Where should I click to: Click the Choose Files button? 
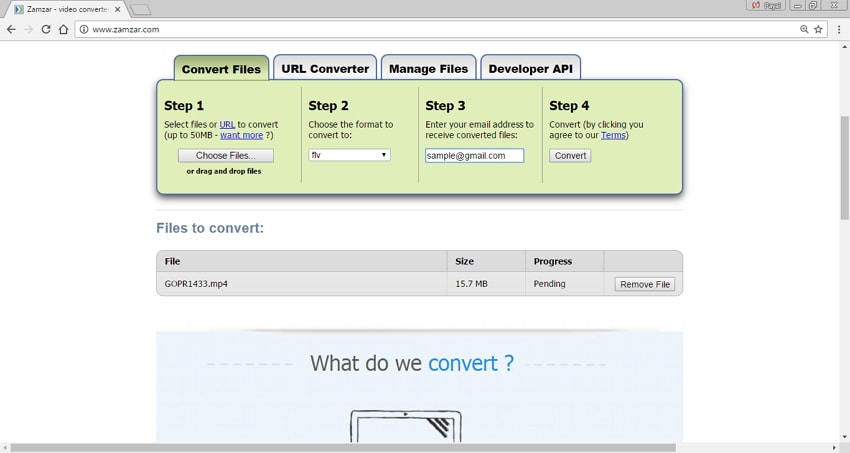click(x=226, y=156)
